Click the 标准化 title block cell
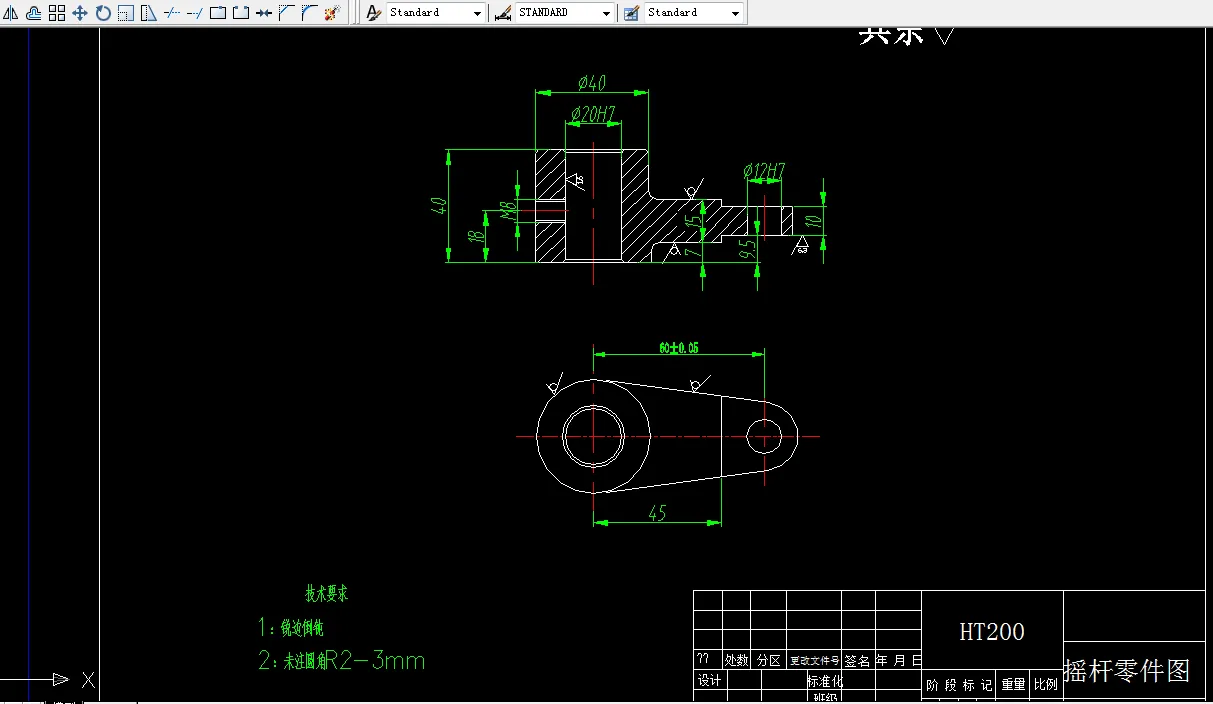The width and height of the screenshot is (1213, 704). click(825, 681)
